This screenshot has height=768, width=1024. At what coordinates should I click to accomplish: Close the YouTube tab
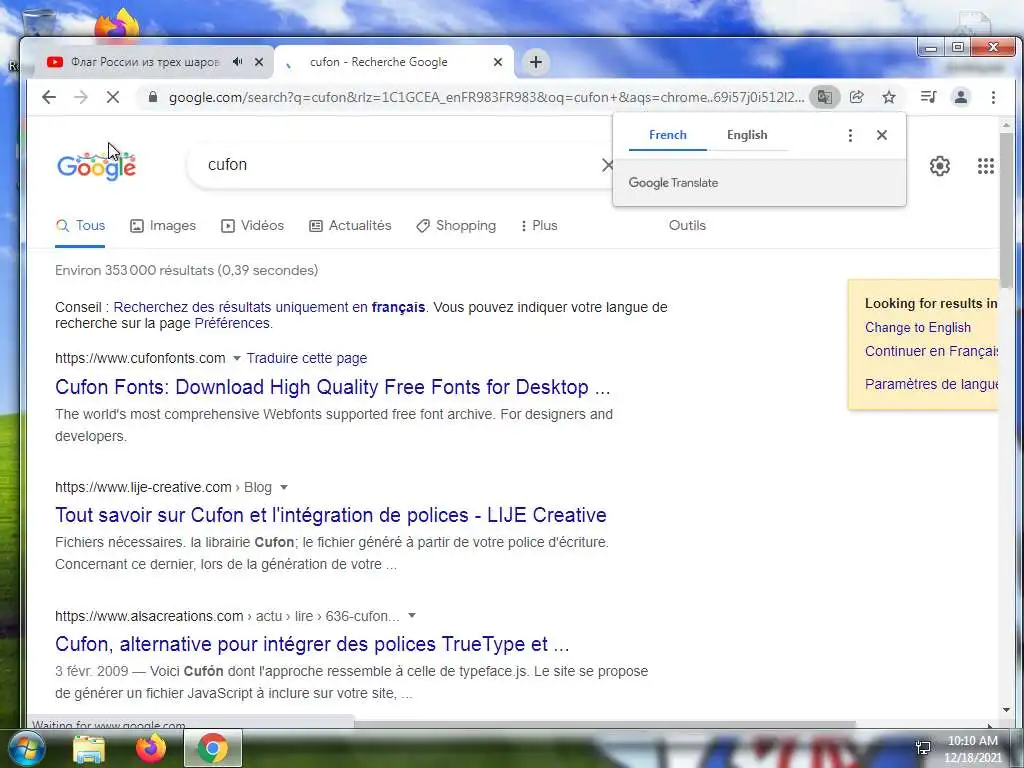point(259,62)
